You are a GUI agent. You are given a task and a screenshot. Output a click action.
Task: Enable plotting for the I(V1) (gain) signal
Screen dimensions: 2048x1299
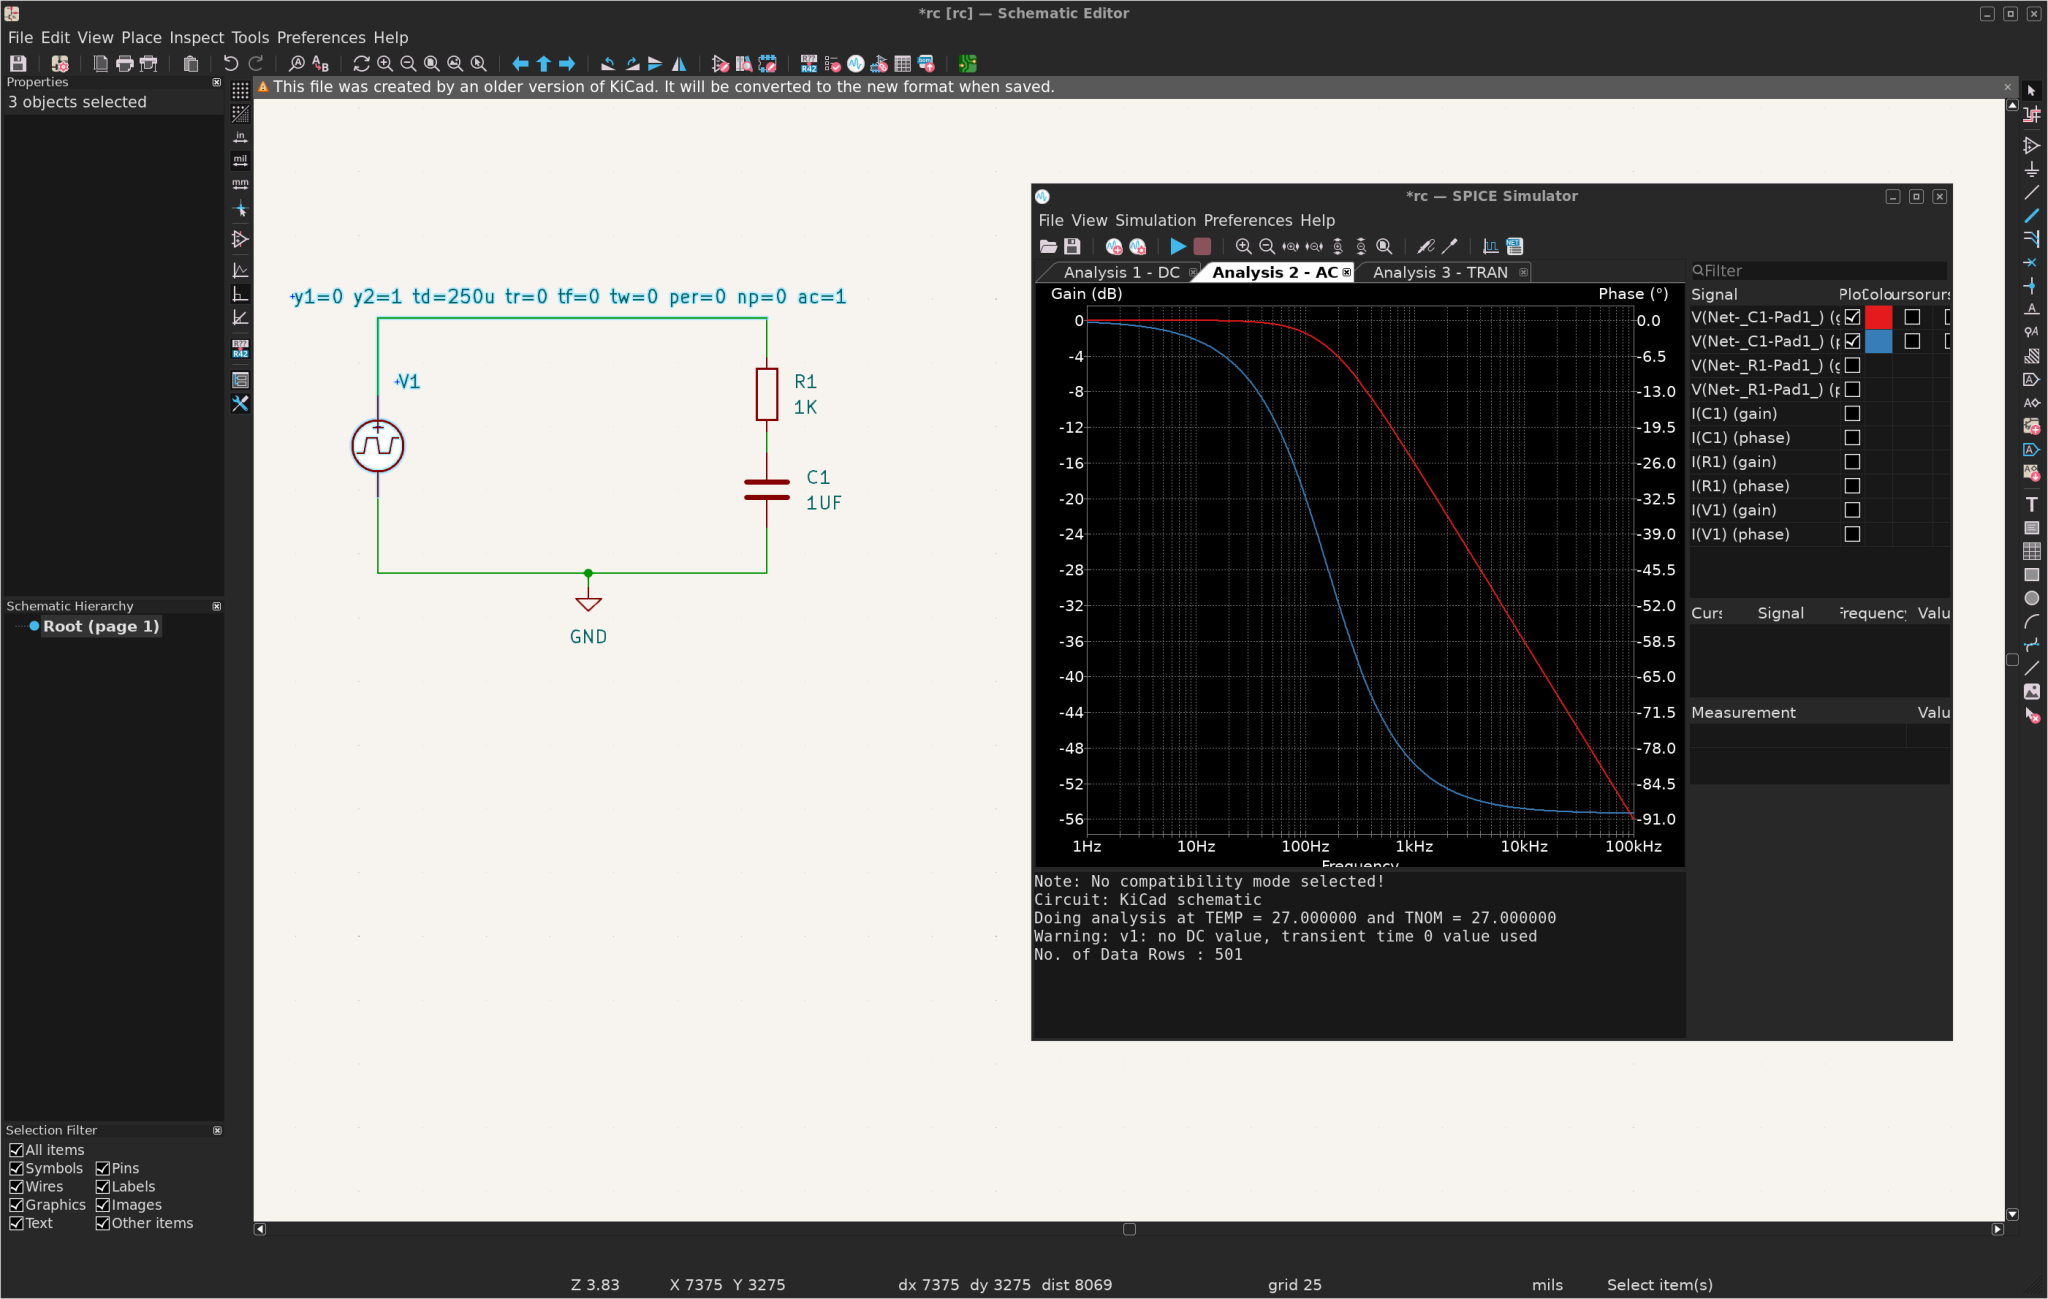(x=1852, y=510)
